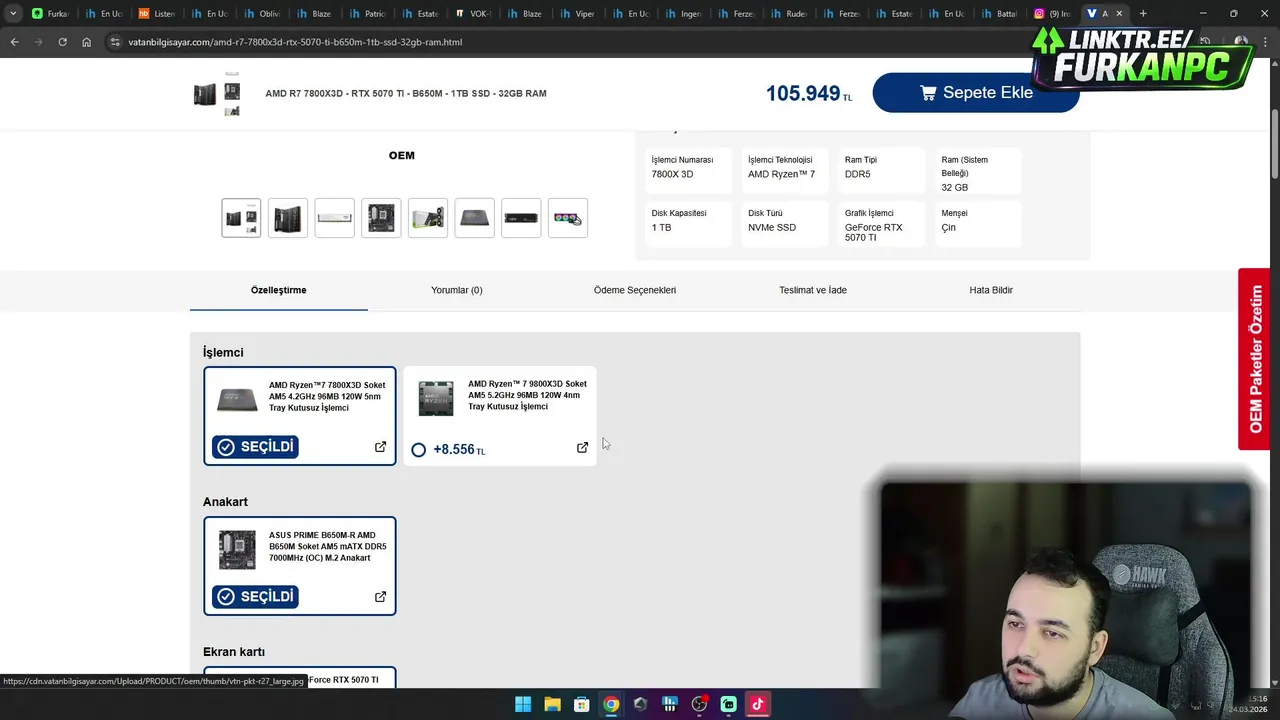Select the RAM stick gallery thumbnail
The image size is (1280, 720).
(x=334, y=218)
